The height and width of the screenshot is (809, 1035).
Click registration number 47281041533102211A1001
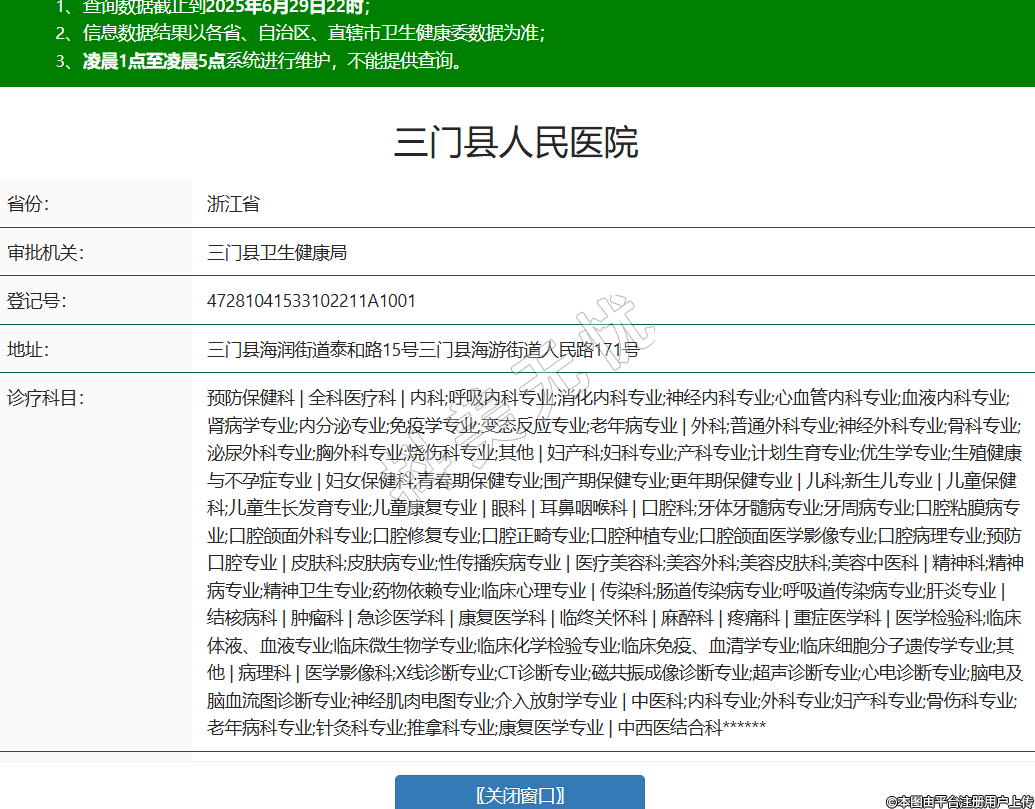(311, 301)
